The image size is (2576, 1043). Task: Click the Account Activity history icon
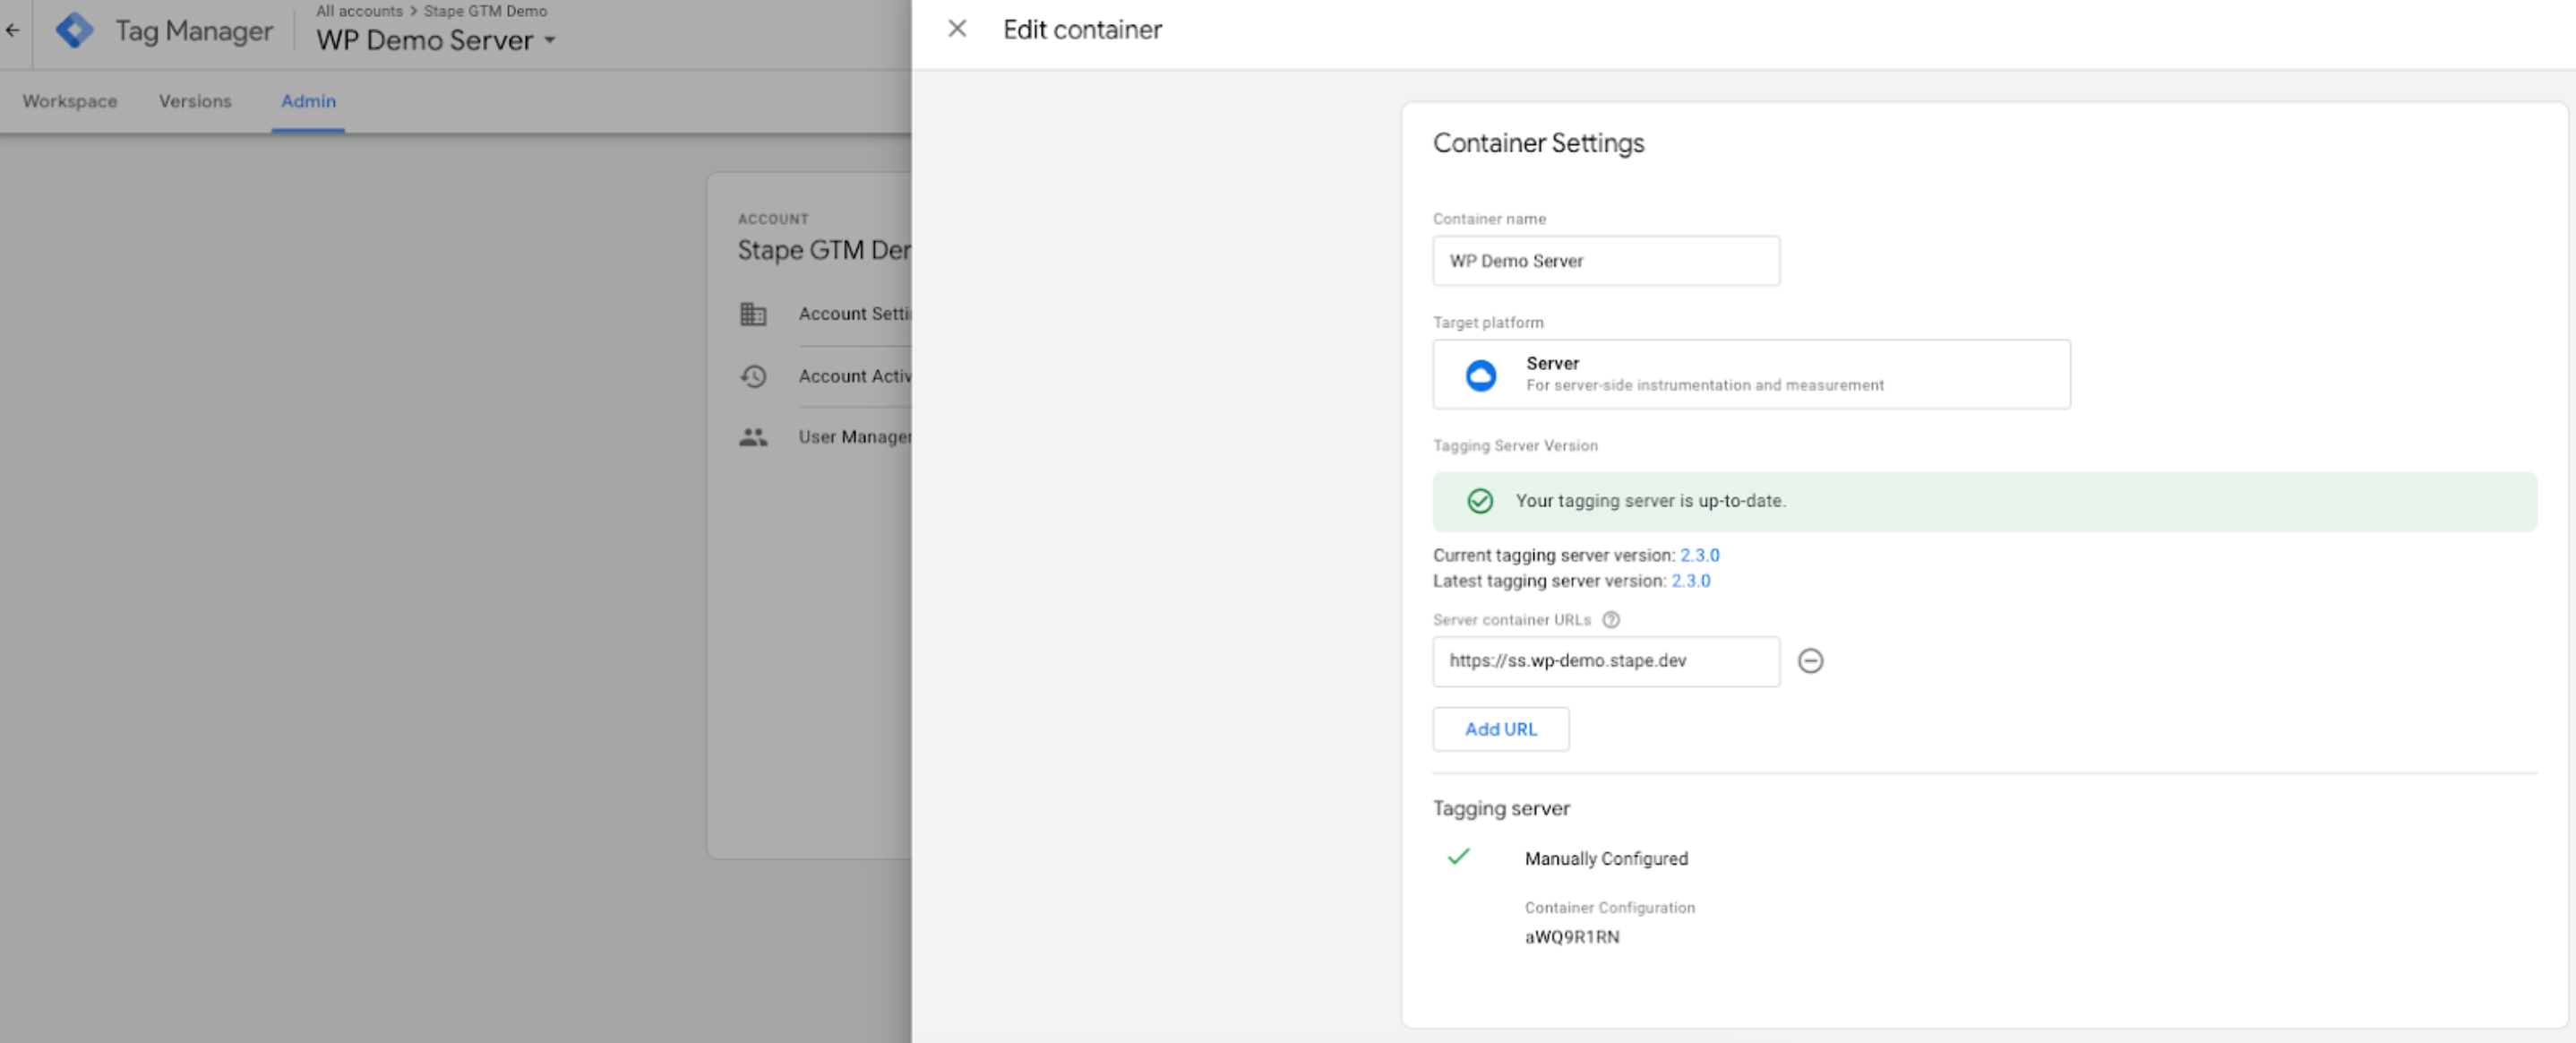click(x=753, y=377)
